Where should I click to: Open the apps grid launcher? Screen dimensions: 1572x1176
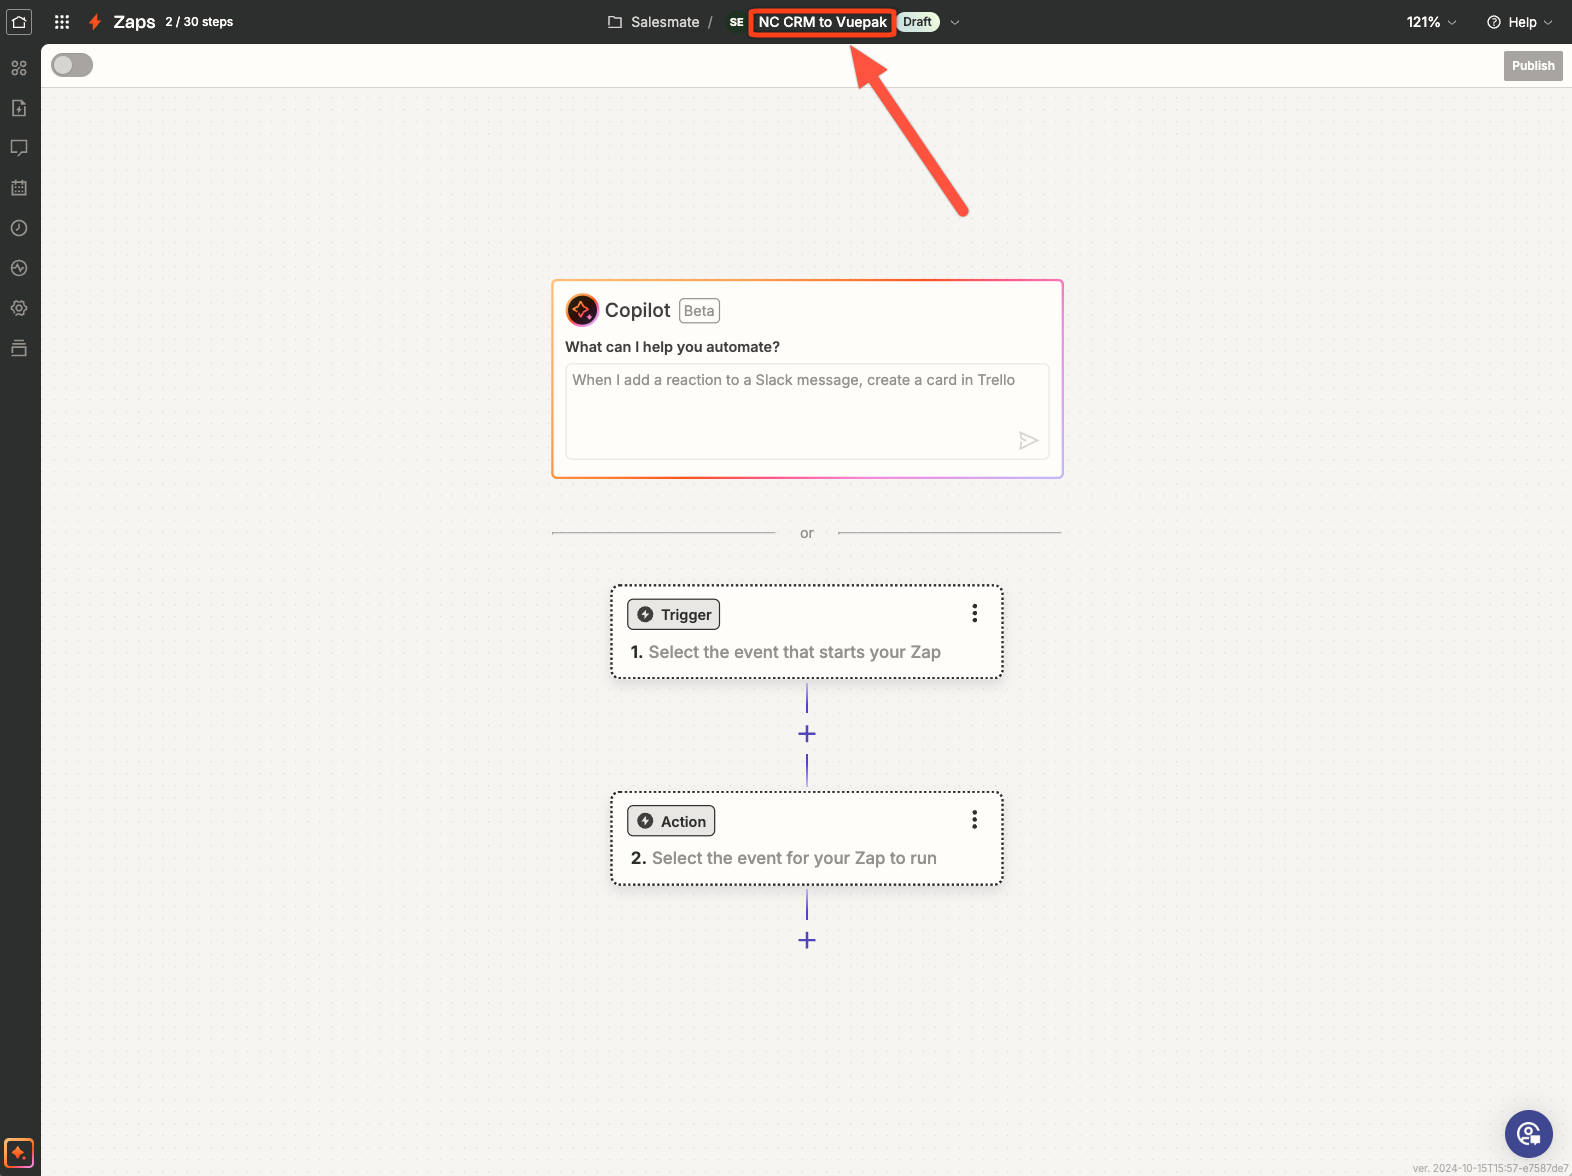point(62,22)
